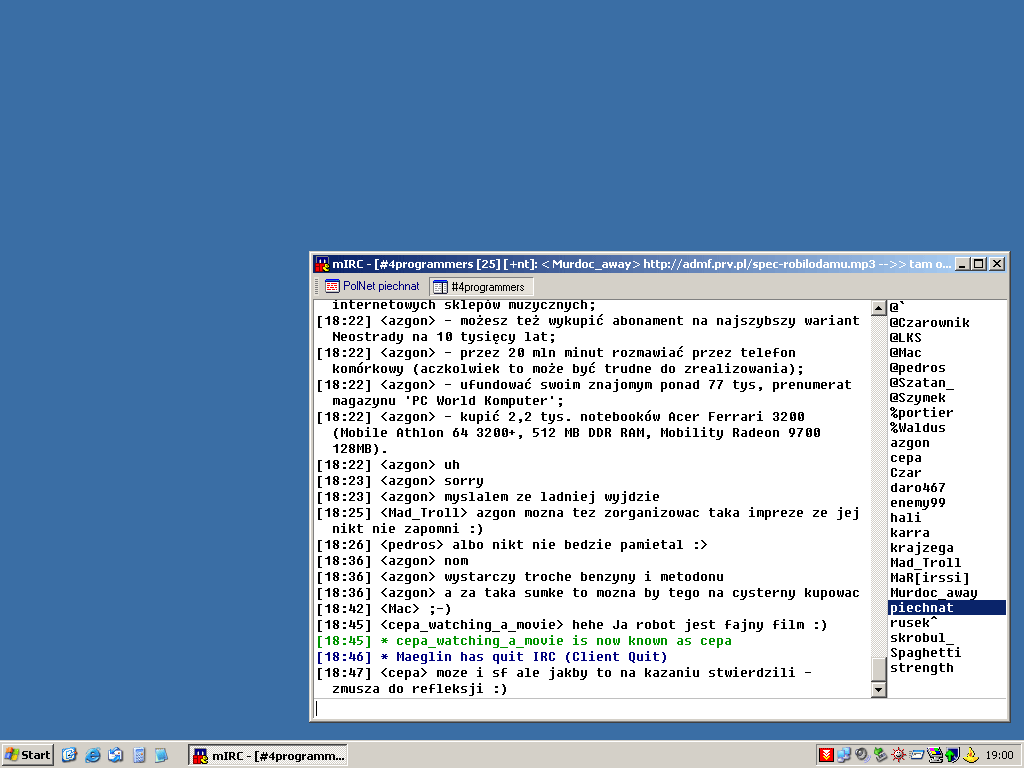Launch Internet Explorer from Quick Launch

pyautogui.click(x=93, y=755)
